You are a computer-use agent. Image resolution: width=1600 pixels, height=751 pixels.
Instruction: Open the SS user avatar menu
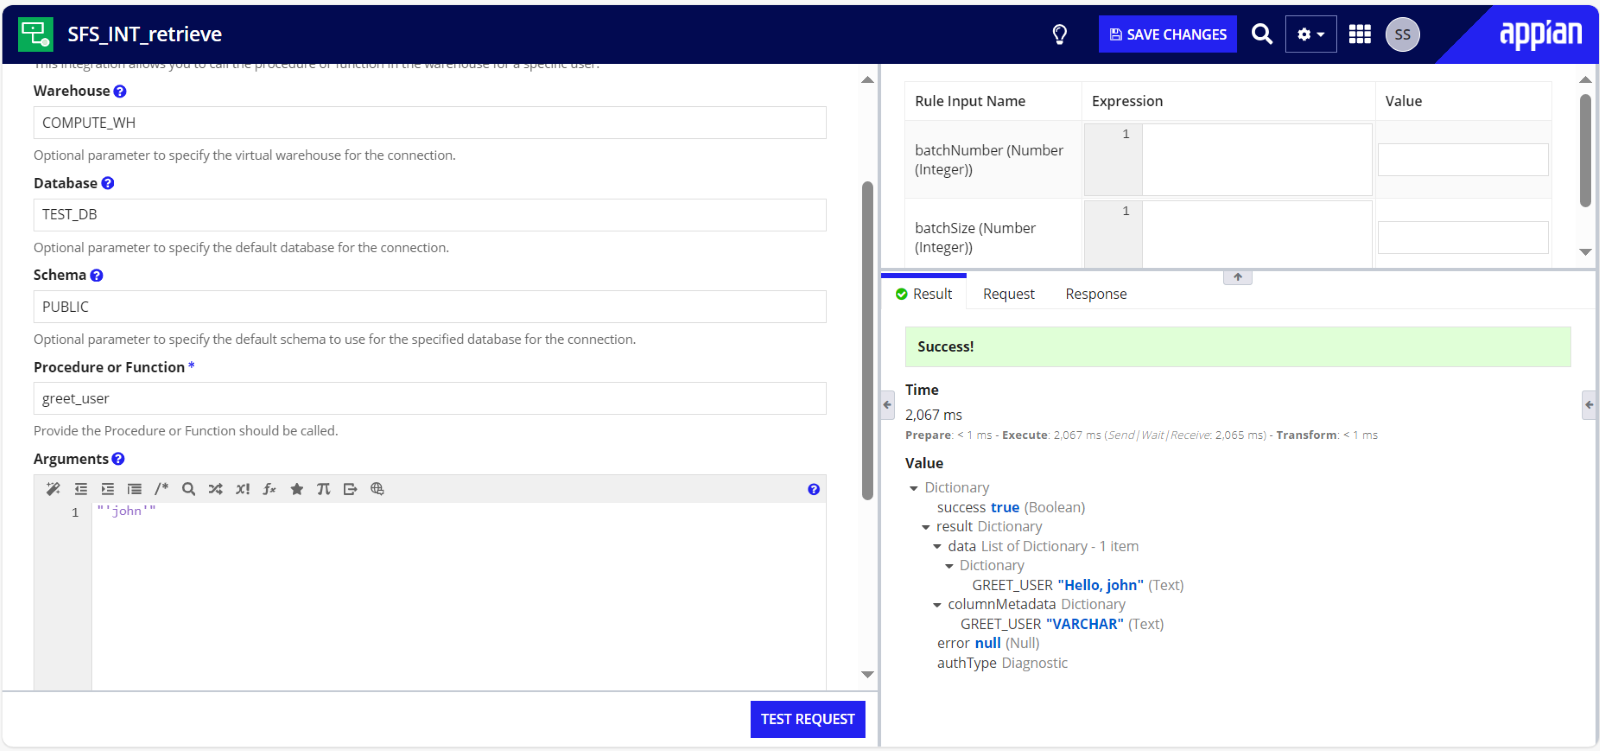coord(1403,34)
